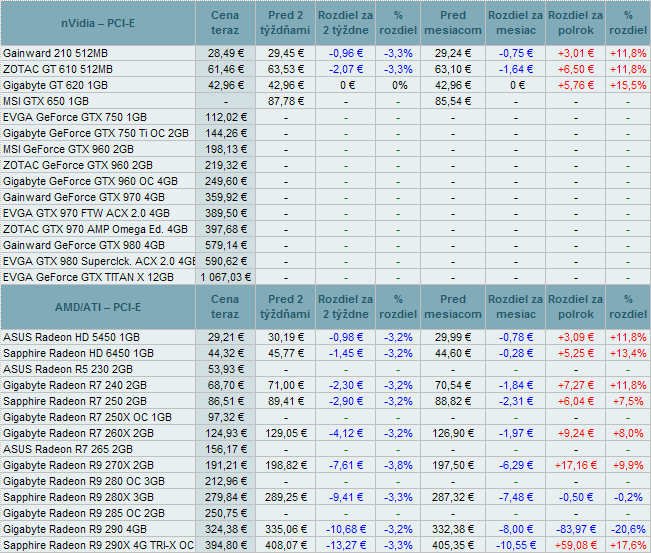Screen dimensions: 651x553
Task: Click the 112,02 € price cell
Action: (225, 117)
